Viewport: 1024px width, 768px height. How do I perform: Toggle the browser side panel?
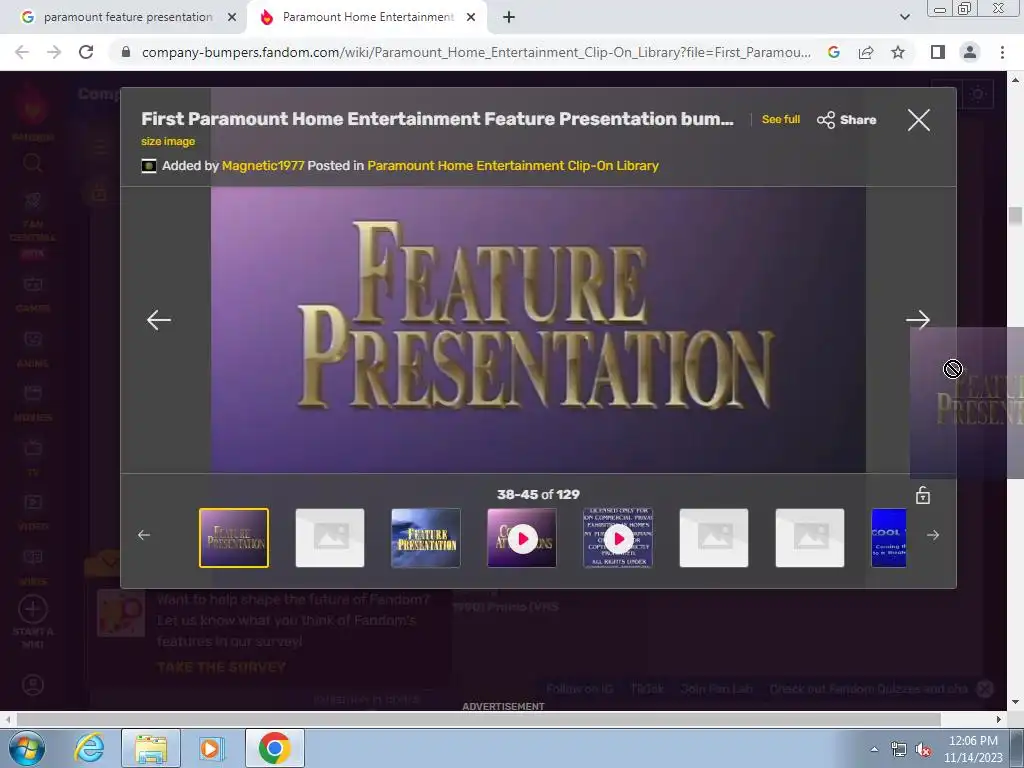click(x=938, y=52)
